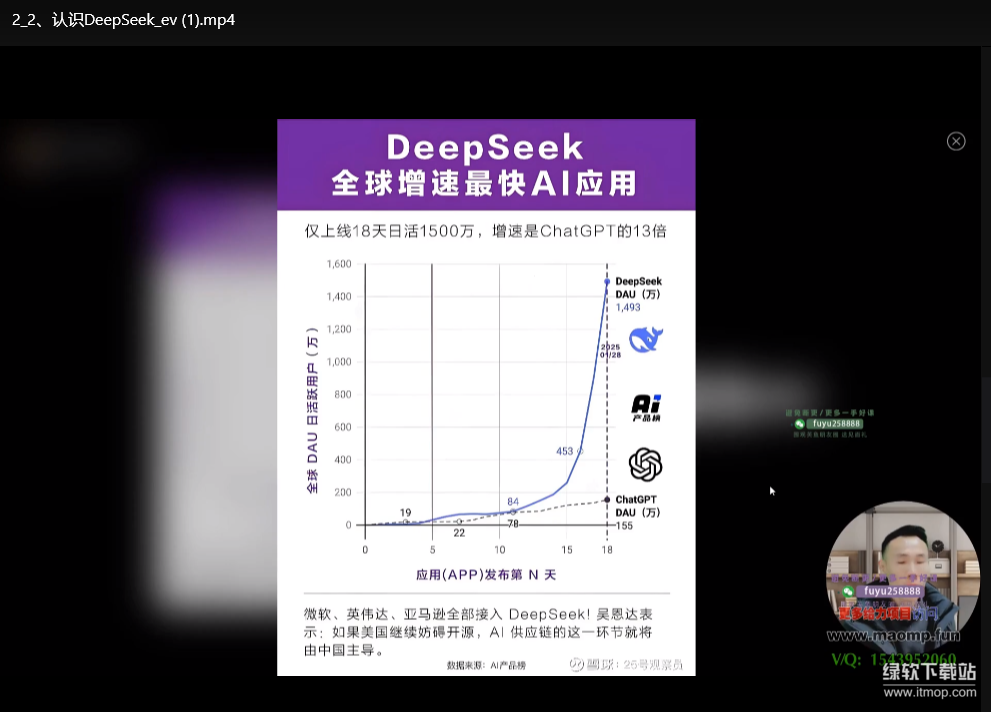Image resolution: width=991 pixels, height=712 pixels.
Task: Click the 1,000 y-axis label
Action: tap(339, 362)
